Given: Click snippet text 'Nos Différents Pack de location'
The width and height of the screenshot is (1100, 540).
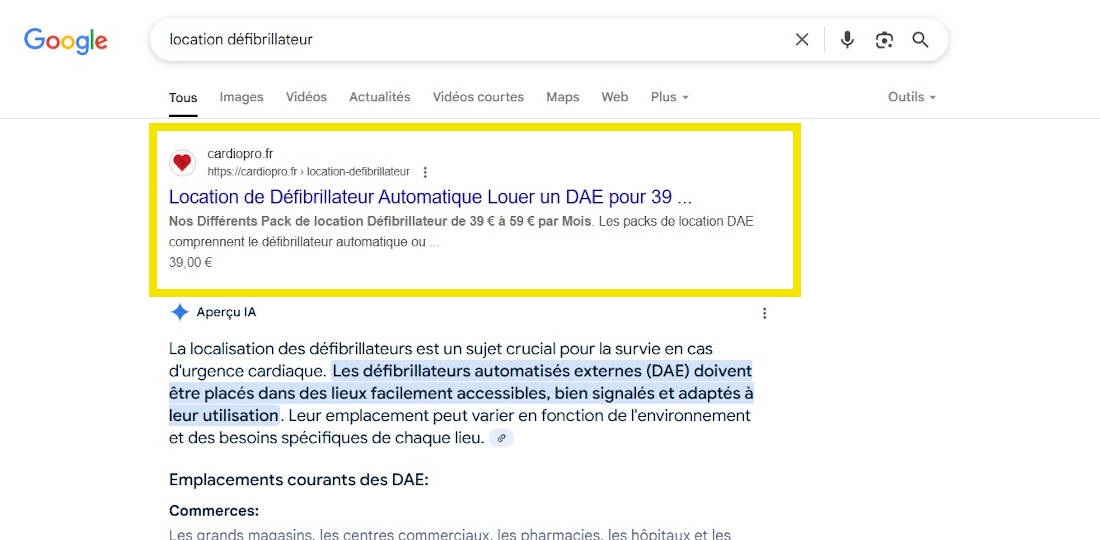Looking at the screenshot, I should 266,222.
